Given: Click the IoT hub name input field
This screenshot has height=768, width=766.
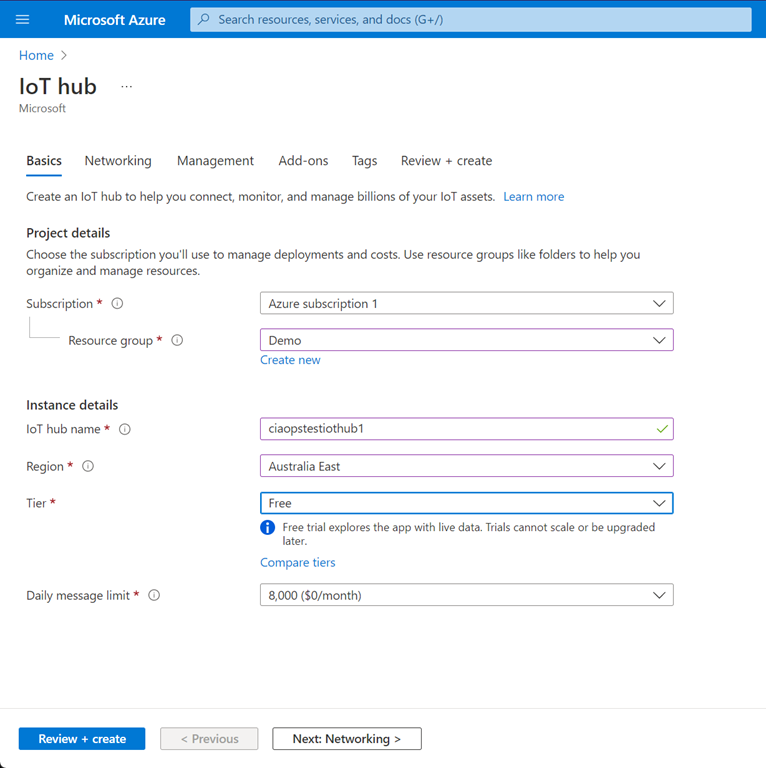Looking at the screenshot, I should [455, 429].
